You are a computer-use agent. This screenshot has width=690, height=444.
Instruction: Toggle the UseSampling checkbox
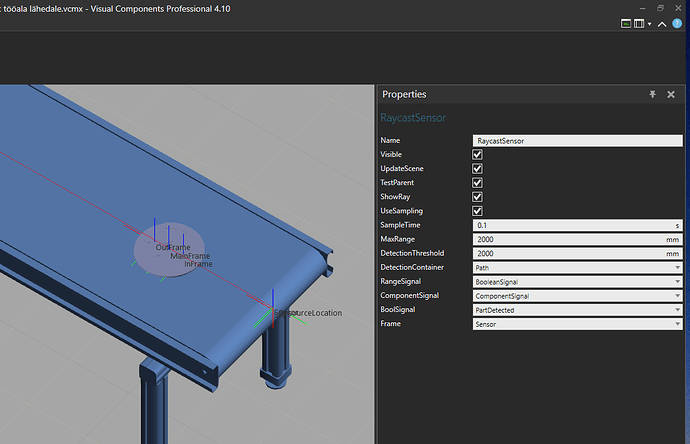pos(477,211)
